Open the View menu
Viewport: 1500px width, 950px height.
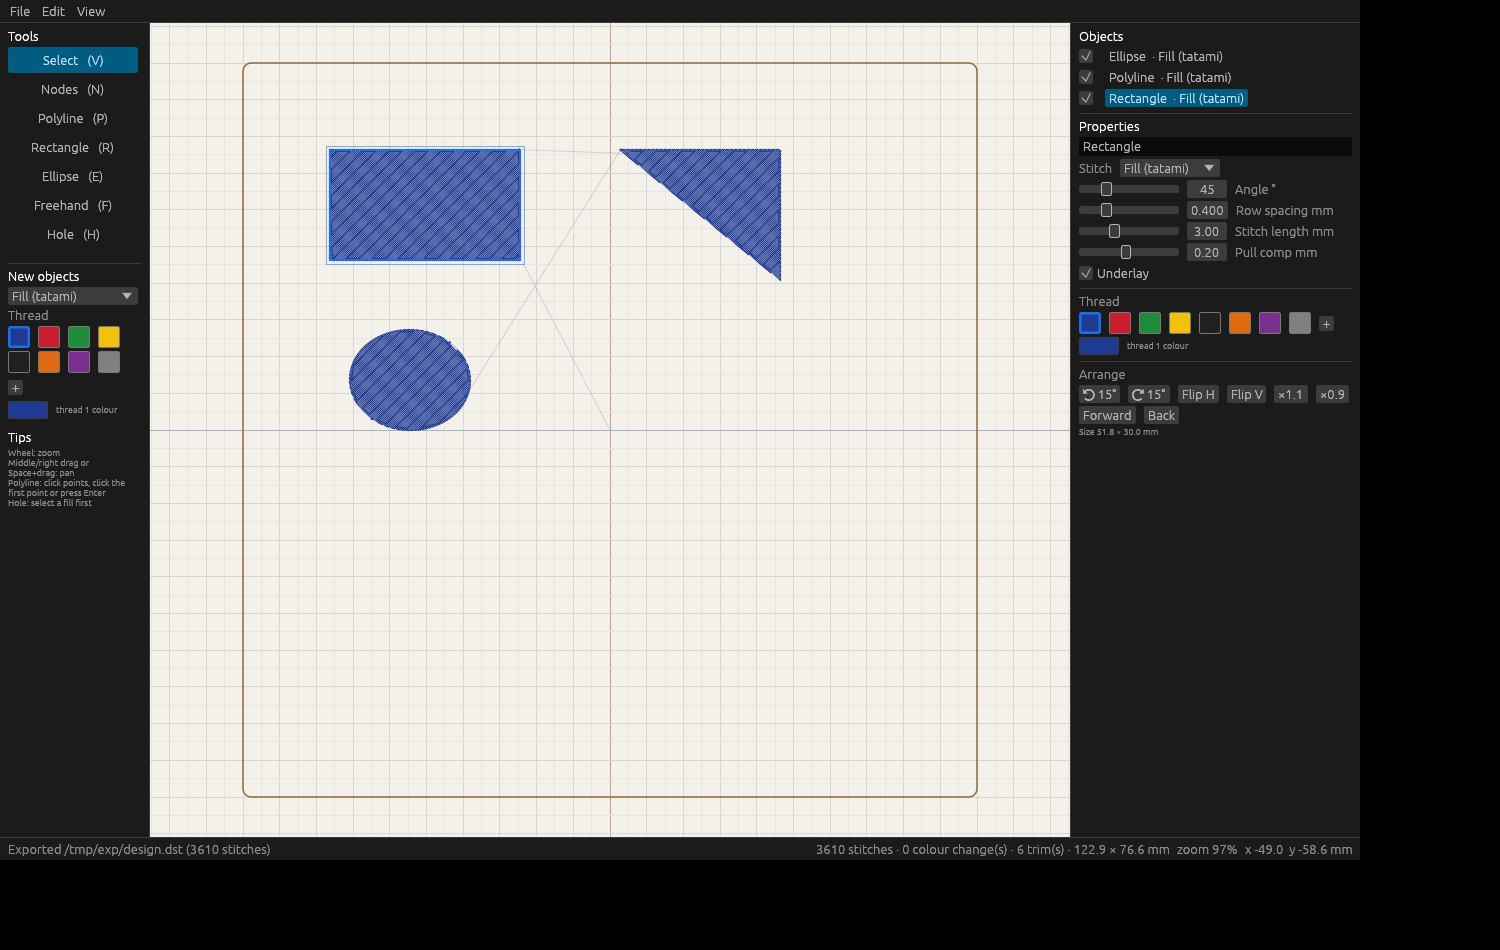click(x=91, y=11)
